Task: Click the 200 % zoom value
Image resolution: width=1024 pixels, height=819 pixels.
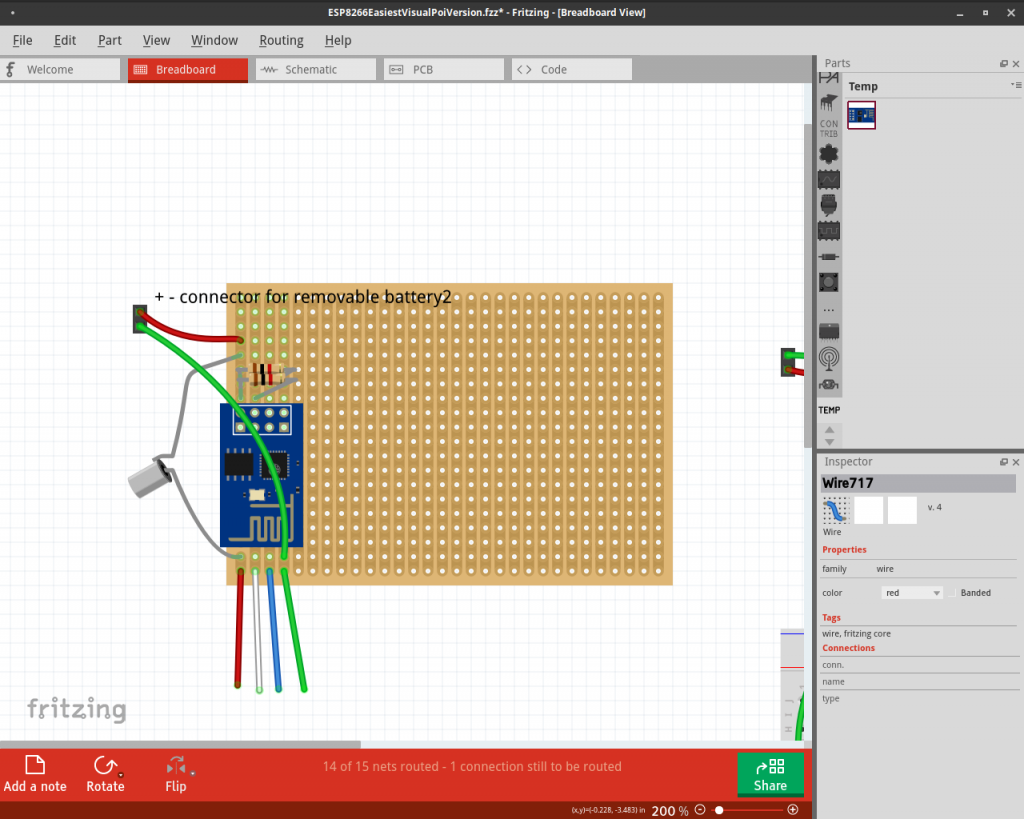Action: pos(669,811)
